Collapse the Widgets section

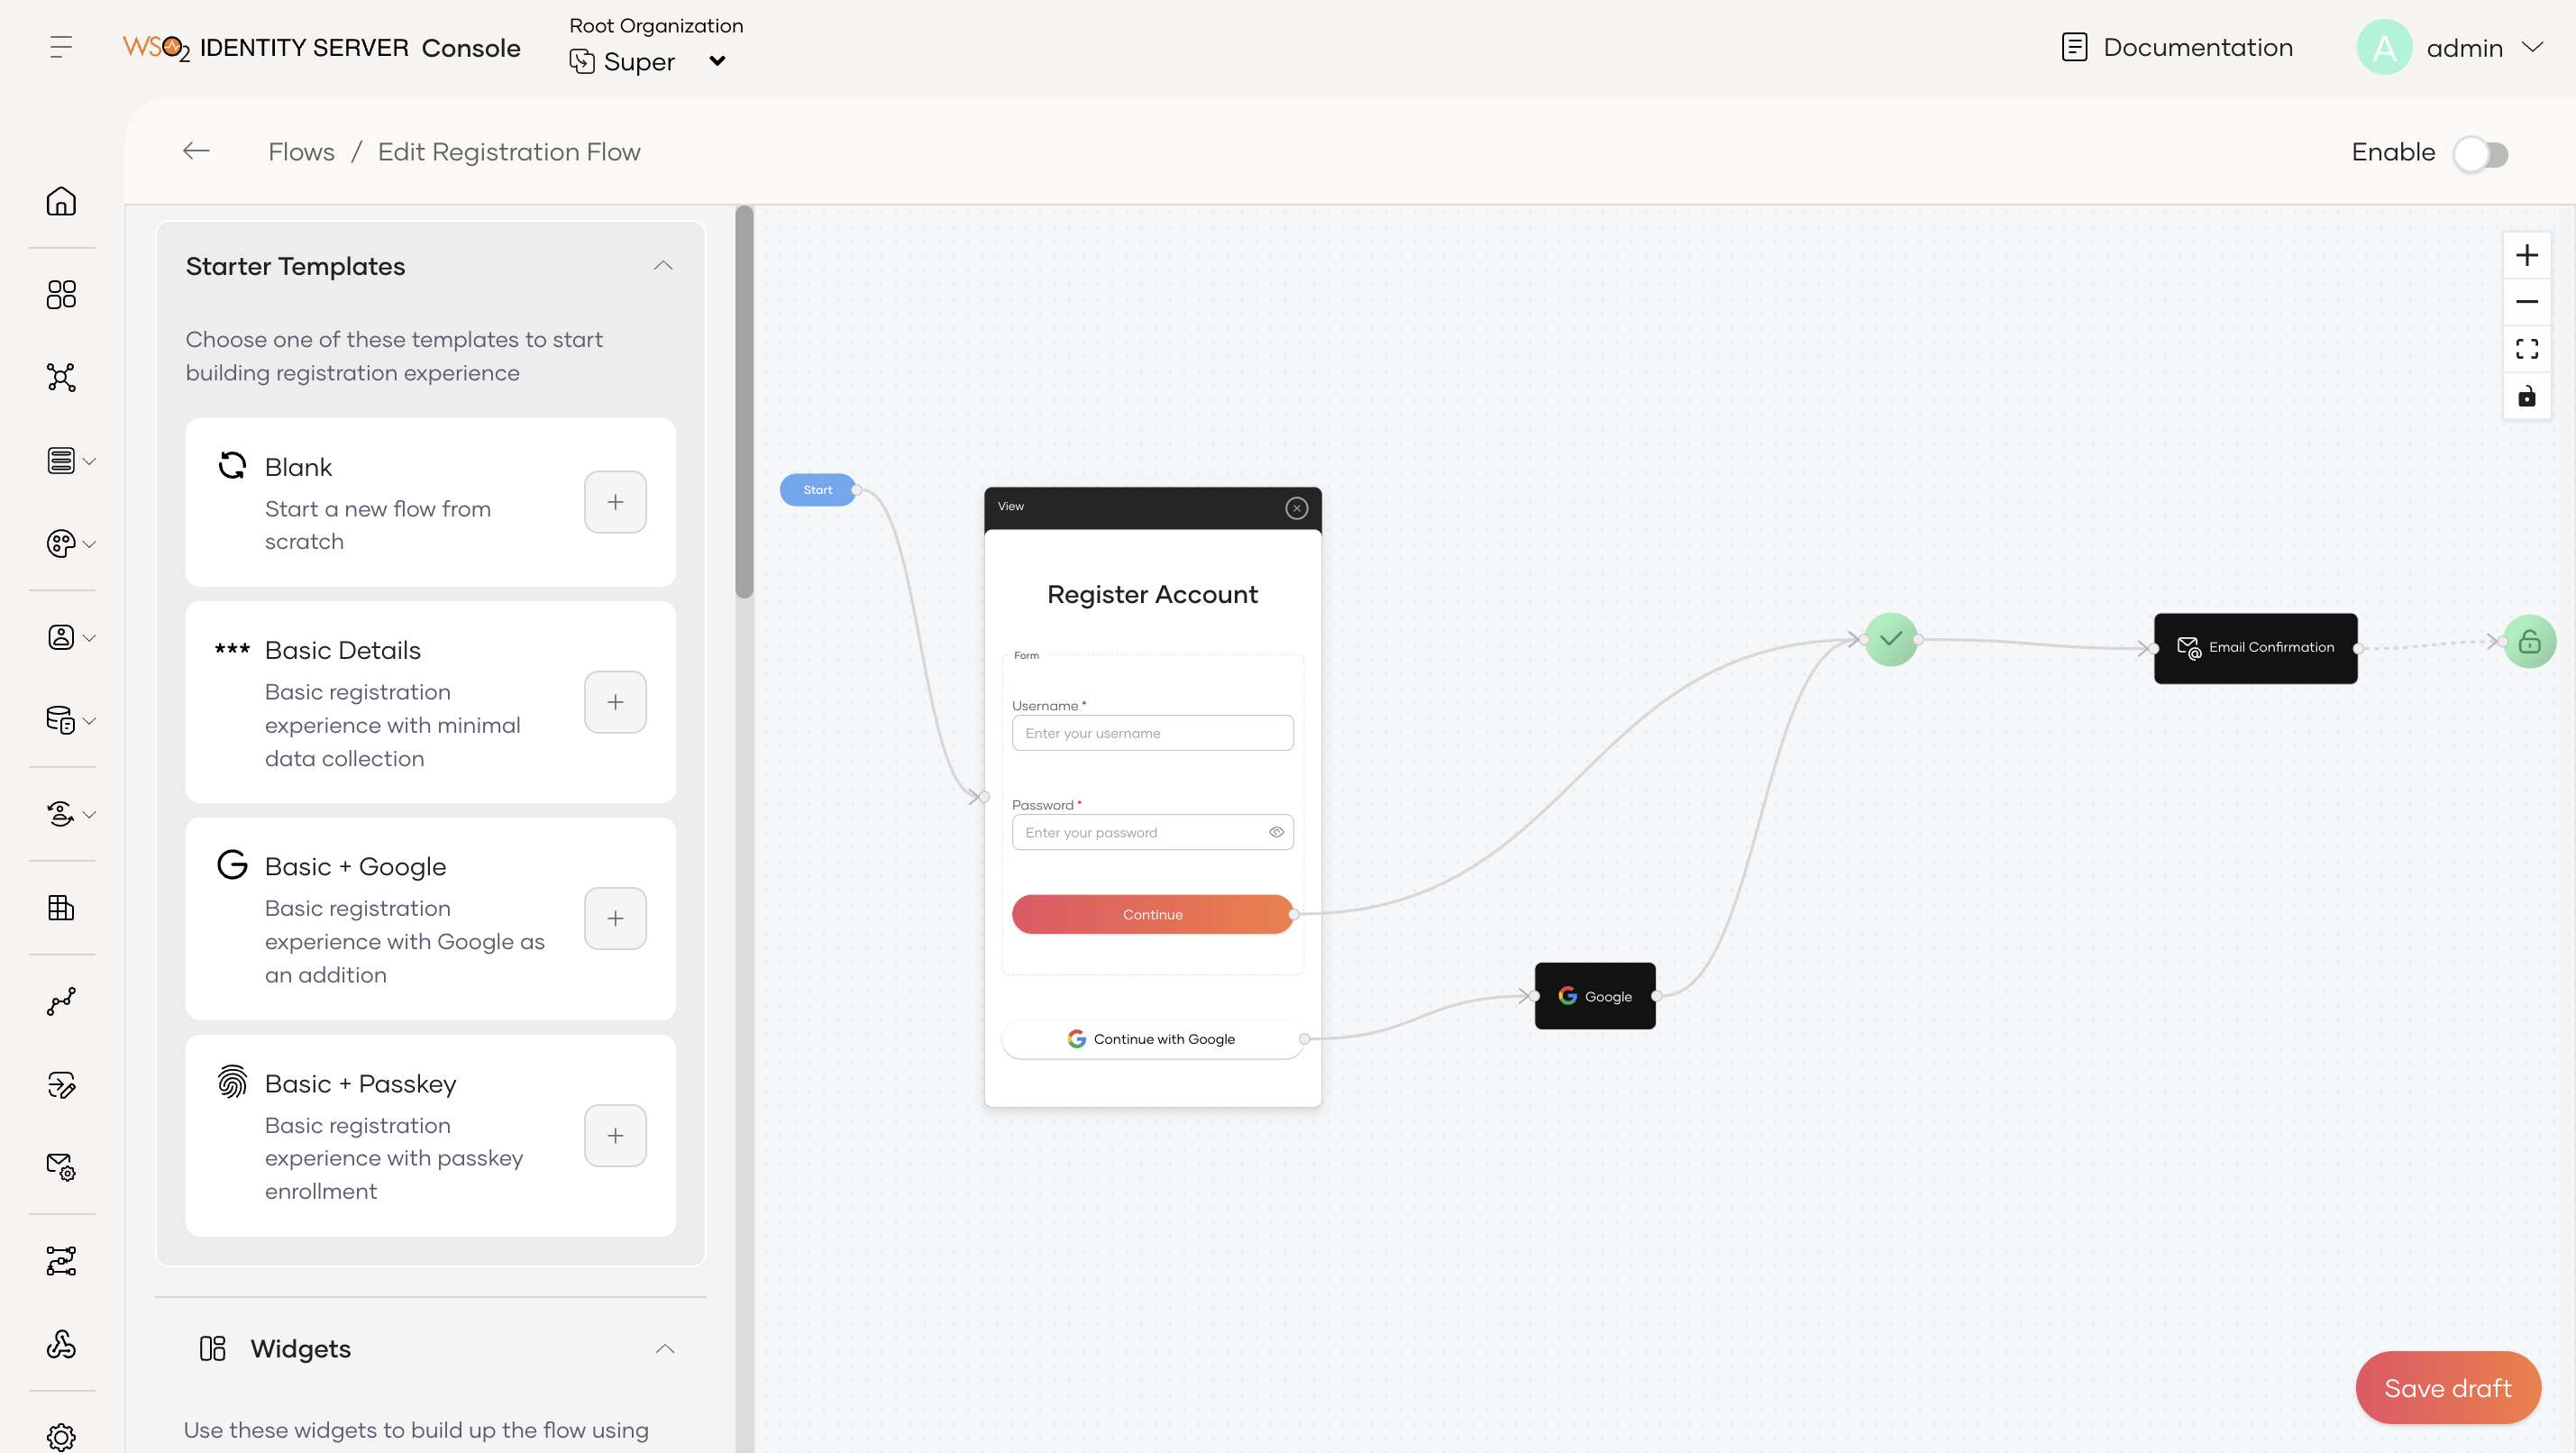tap(665, 1349)
